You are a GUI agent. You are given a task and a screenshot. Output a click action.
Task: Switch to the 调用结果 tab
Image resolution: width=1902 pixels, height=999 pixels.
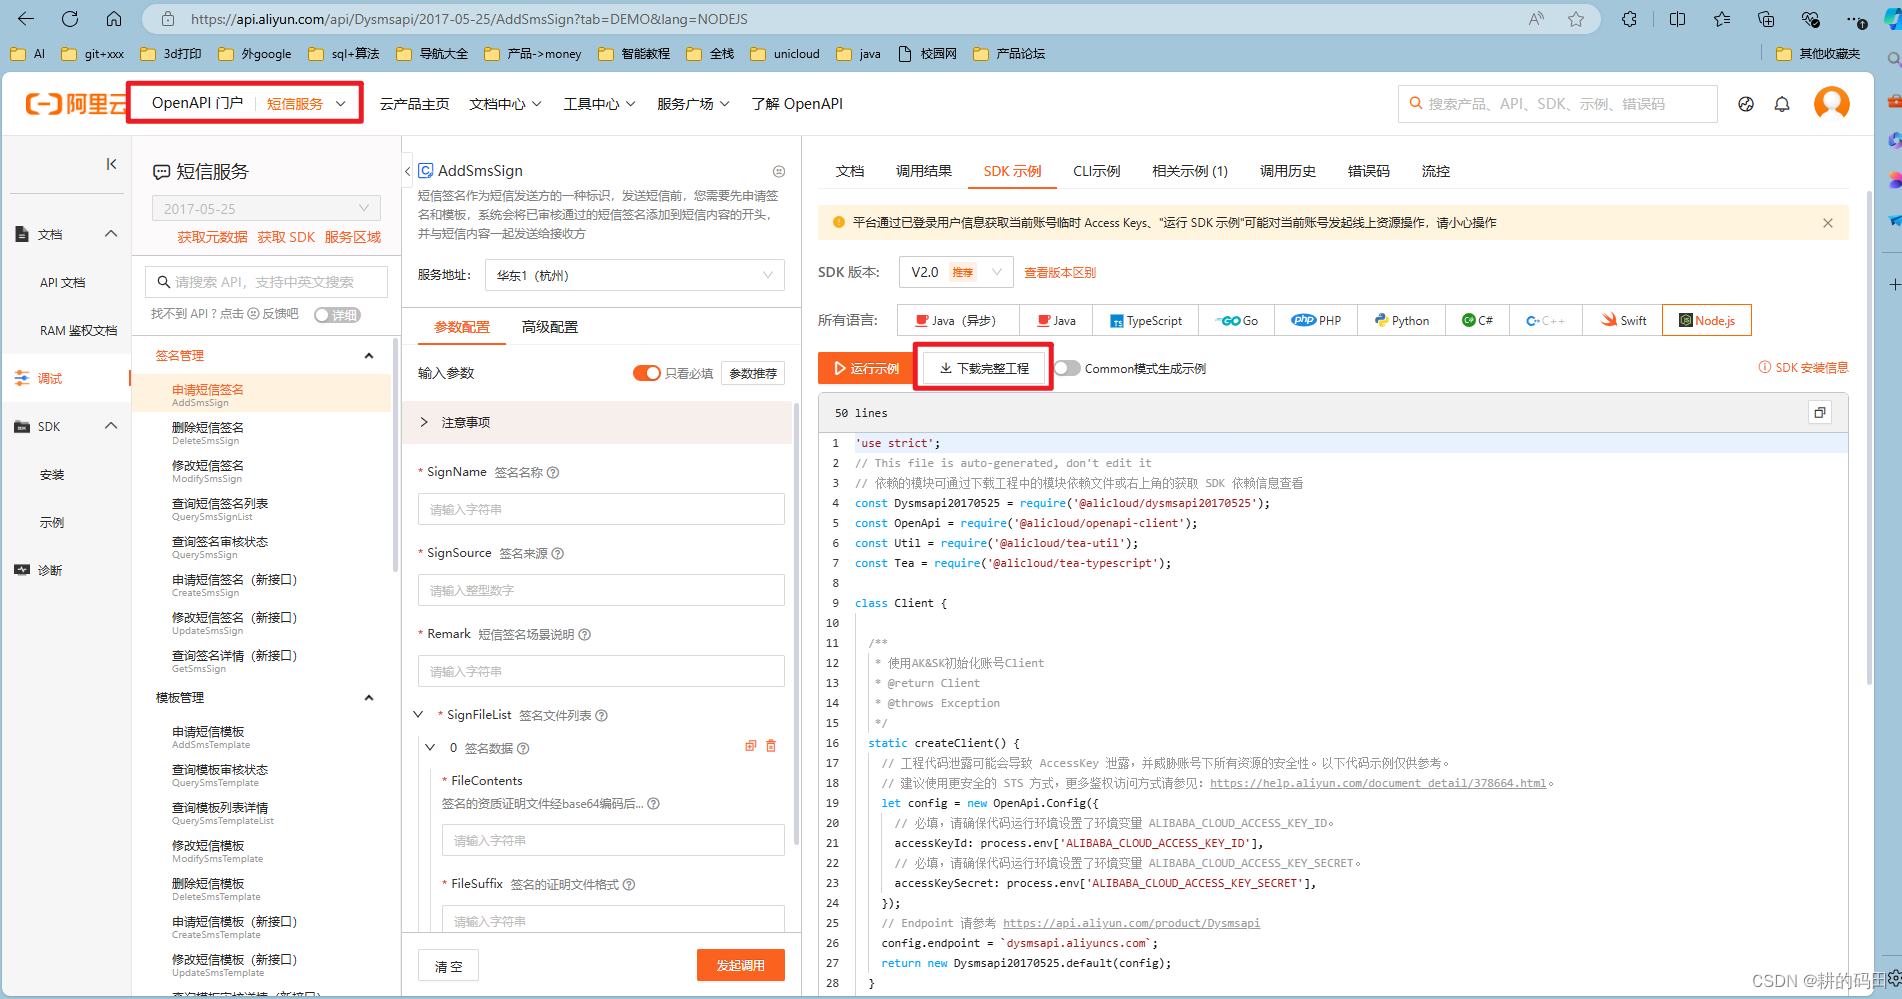tap(924, 171)
